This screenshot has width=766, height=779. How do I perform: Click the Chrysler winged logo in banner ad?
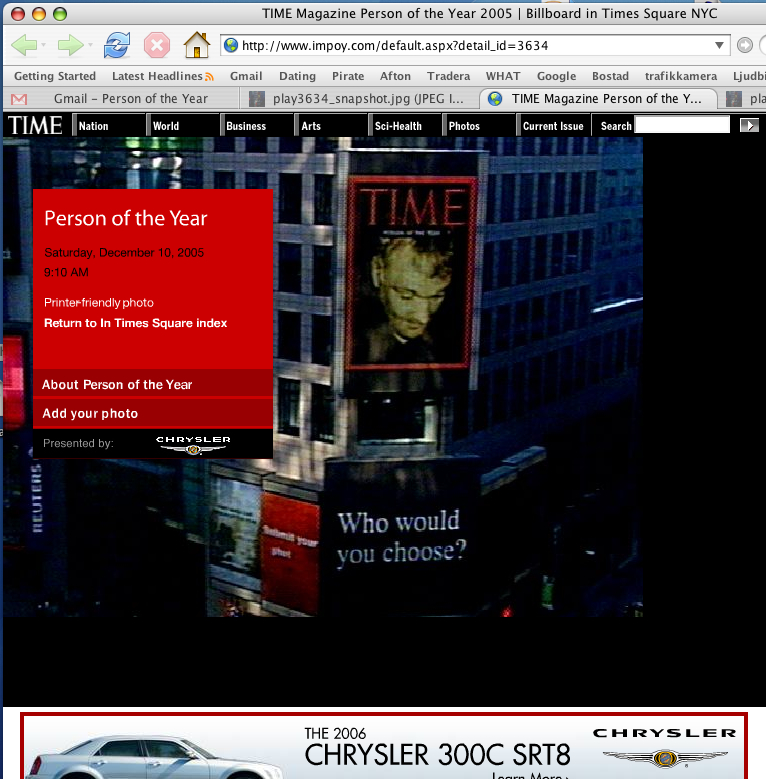pyautogui.click(x=665, y=758)
